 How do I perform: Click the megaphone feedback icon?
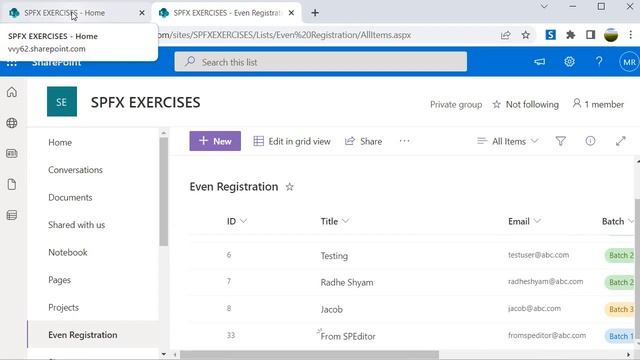540,62
